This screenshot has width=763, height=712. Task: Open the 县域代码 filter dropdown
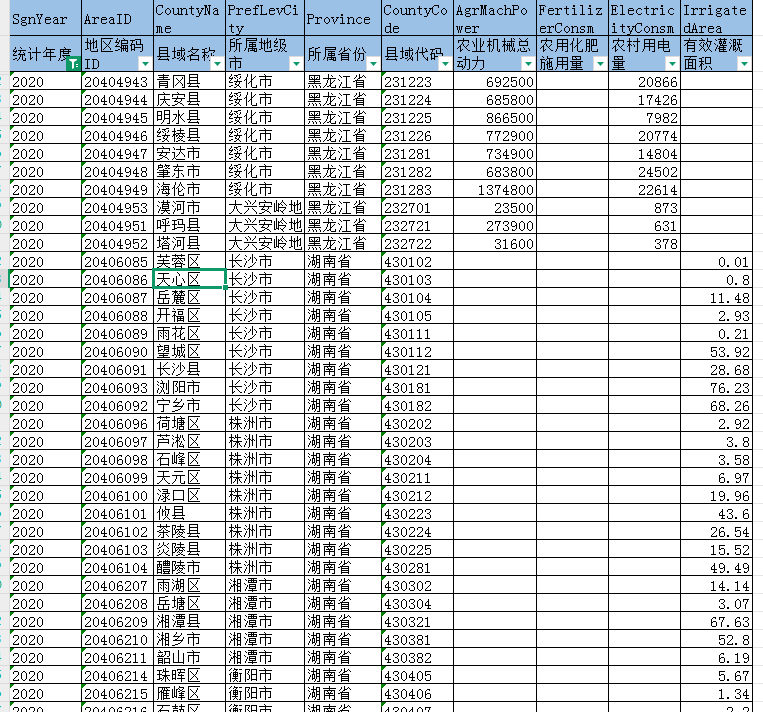(445, 63)
